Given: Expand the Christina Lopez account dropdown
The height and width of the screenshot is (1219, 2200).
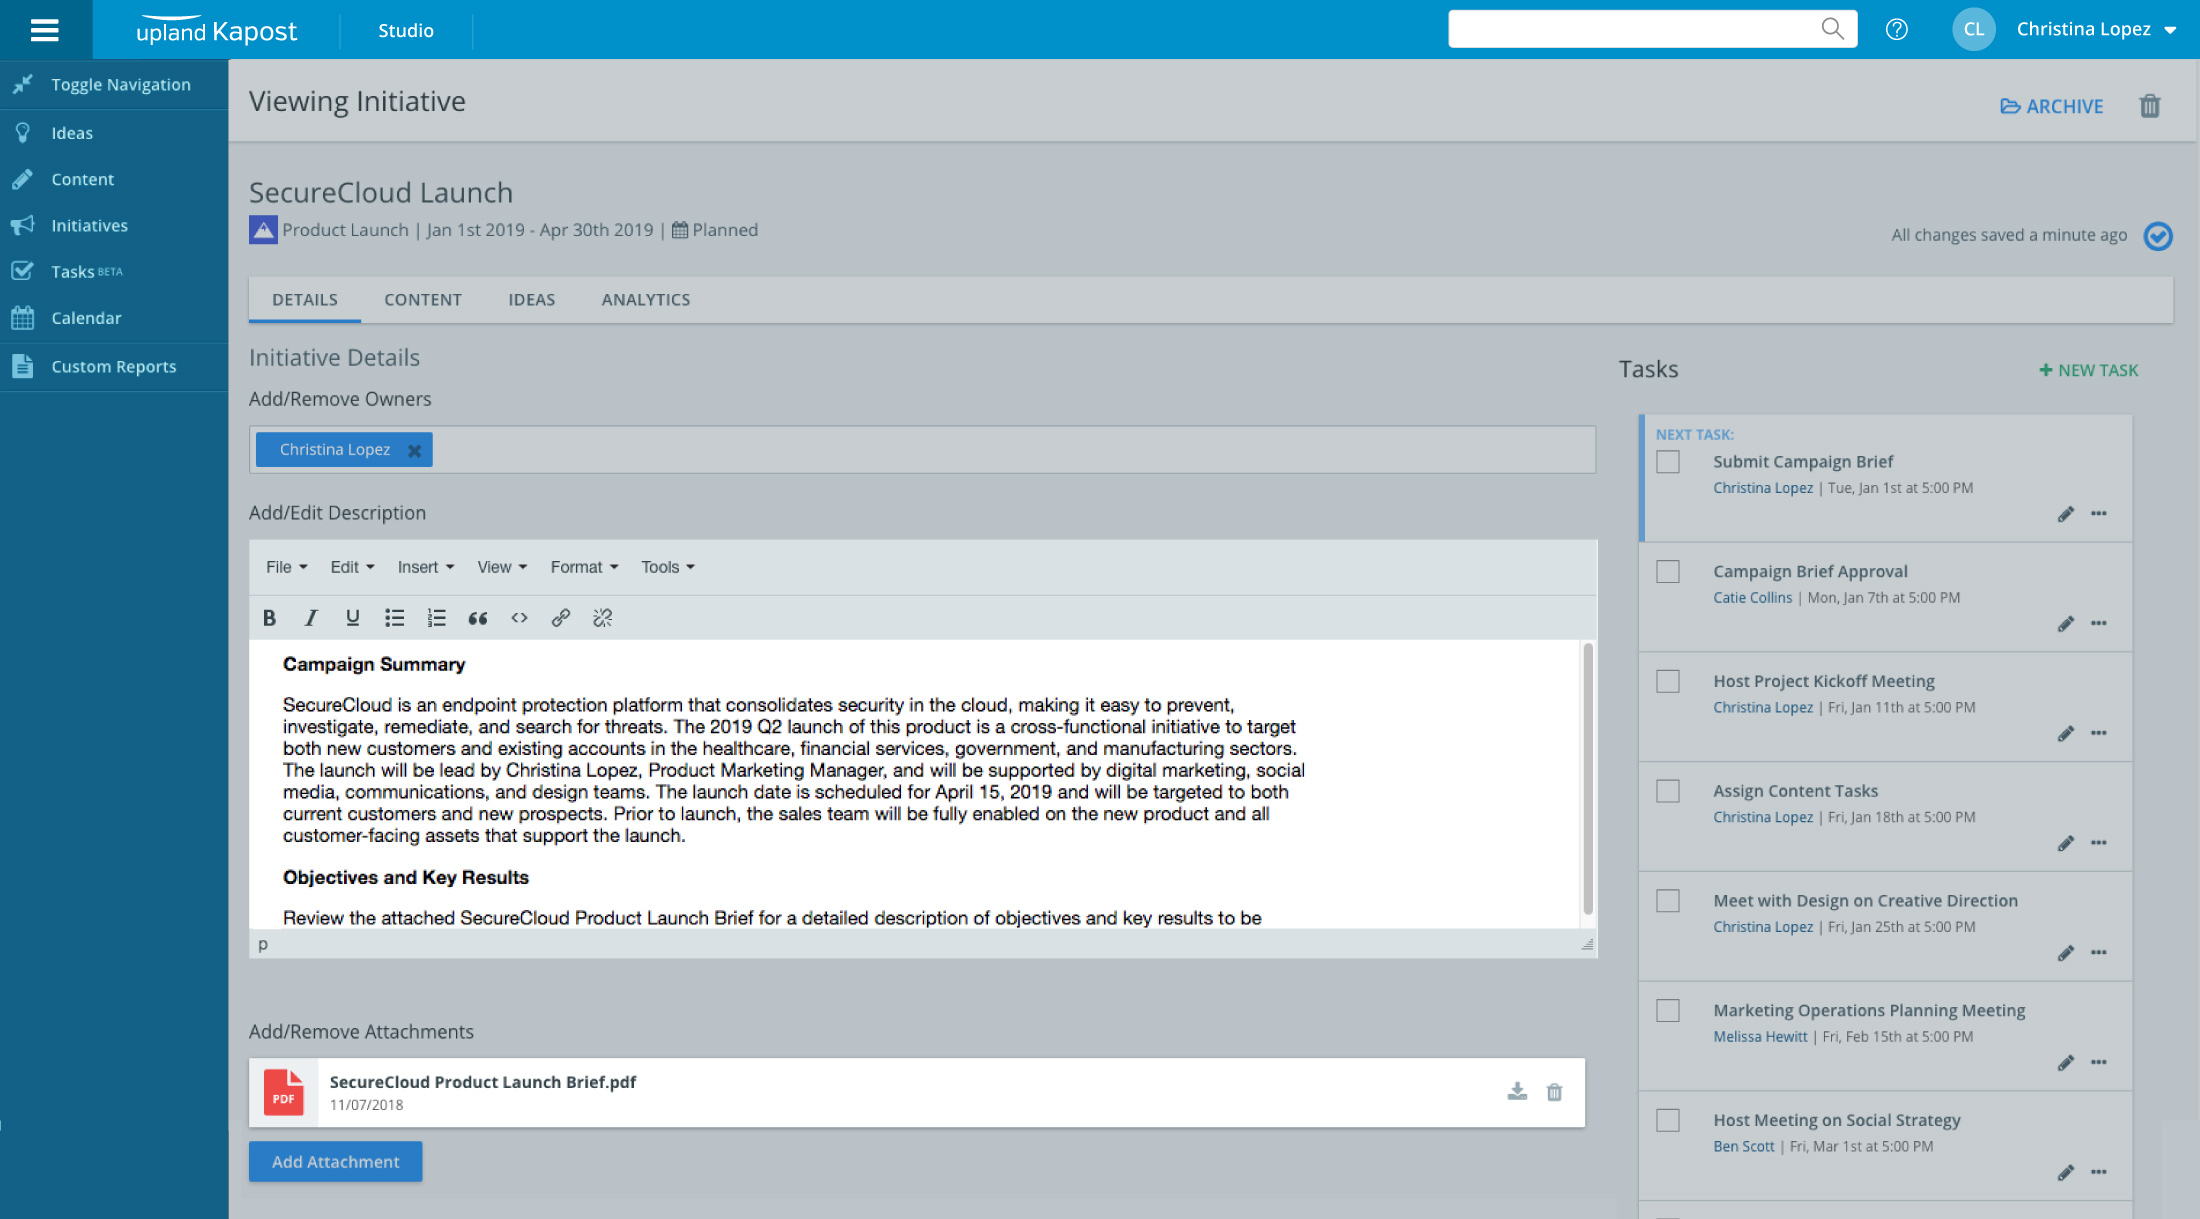Looking at the screenshot, I should [x=2170, y=30].
